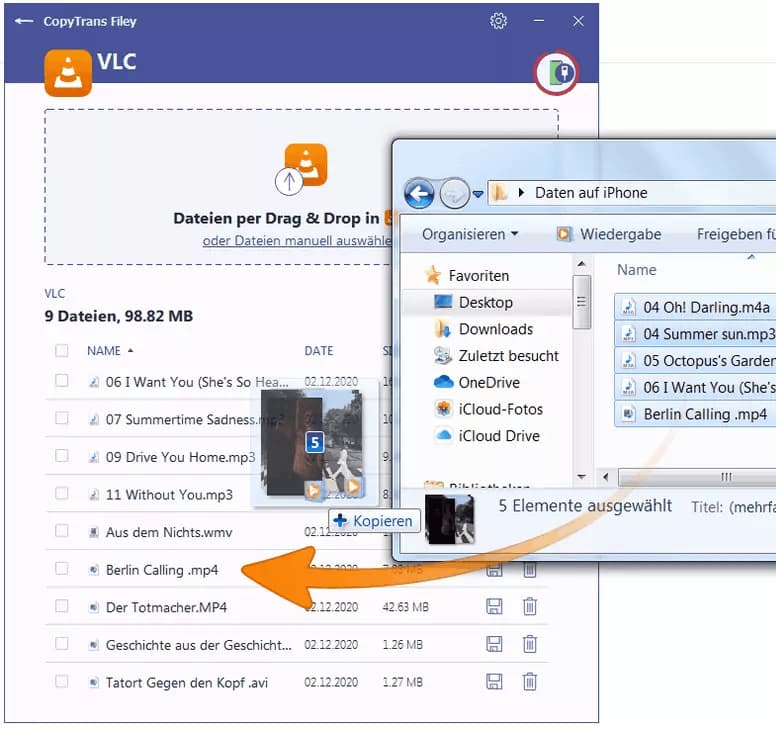This screenshot has width=776, height=729.
Task: Select 04 Oh! Darling.m4a in Explorer
Action: (695, 307)
